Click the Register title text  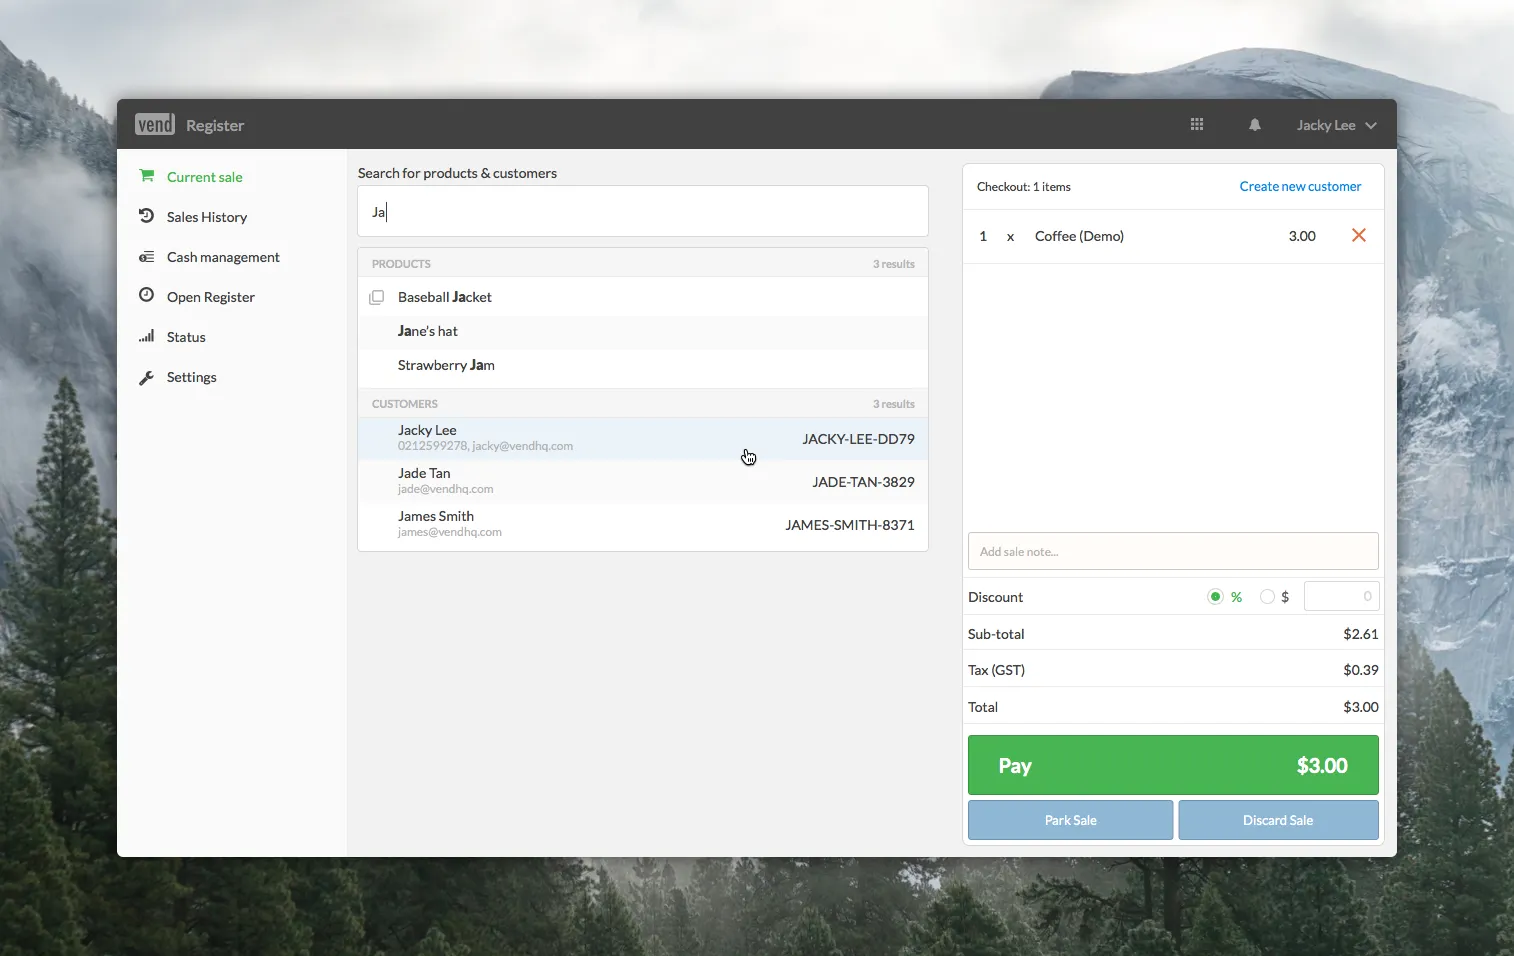click(x=215, y=125)
